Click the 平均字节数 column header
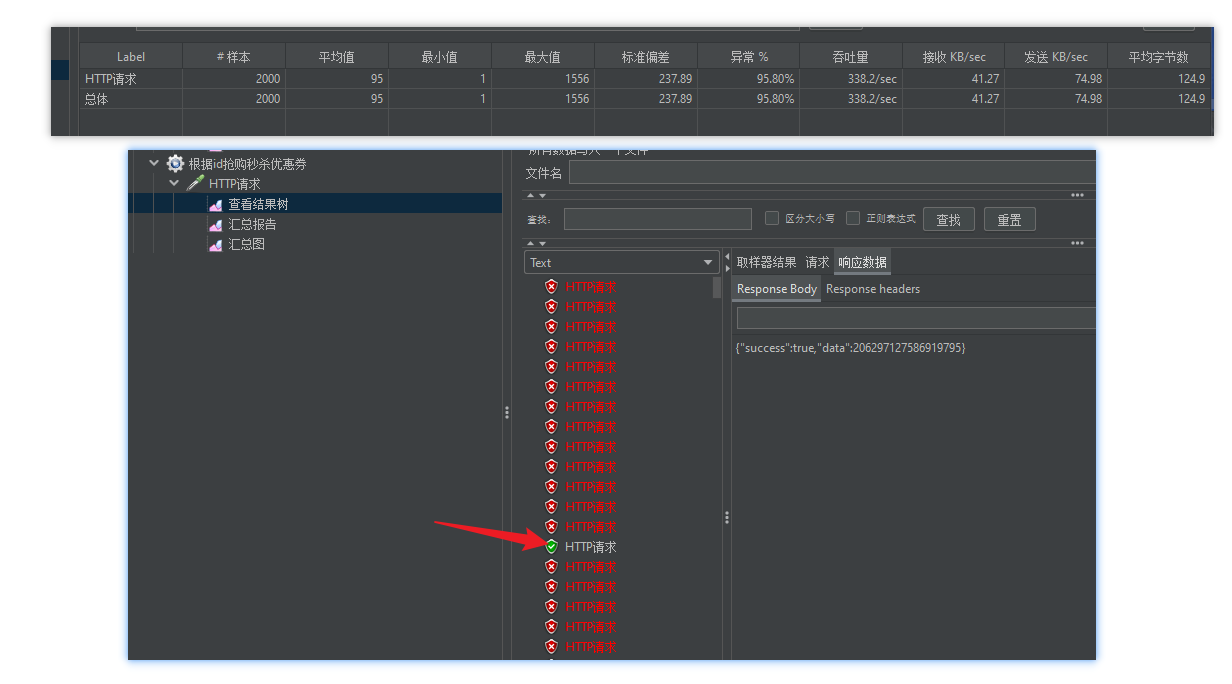The height and width of the screenshot is (684, 1232). tap(1159, 57)
